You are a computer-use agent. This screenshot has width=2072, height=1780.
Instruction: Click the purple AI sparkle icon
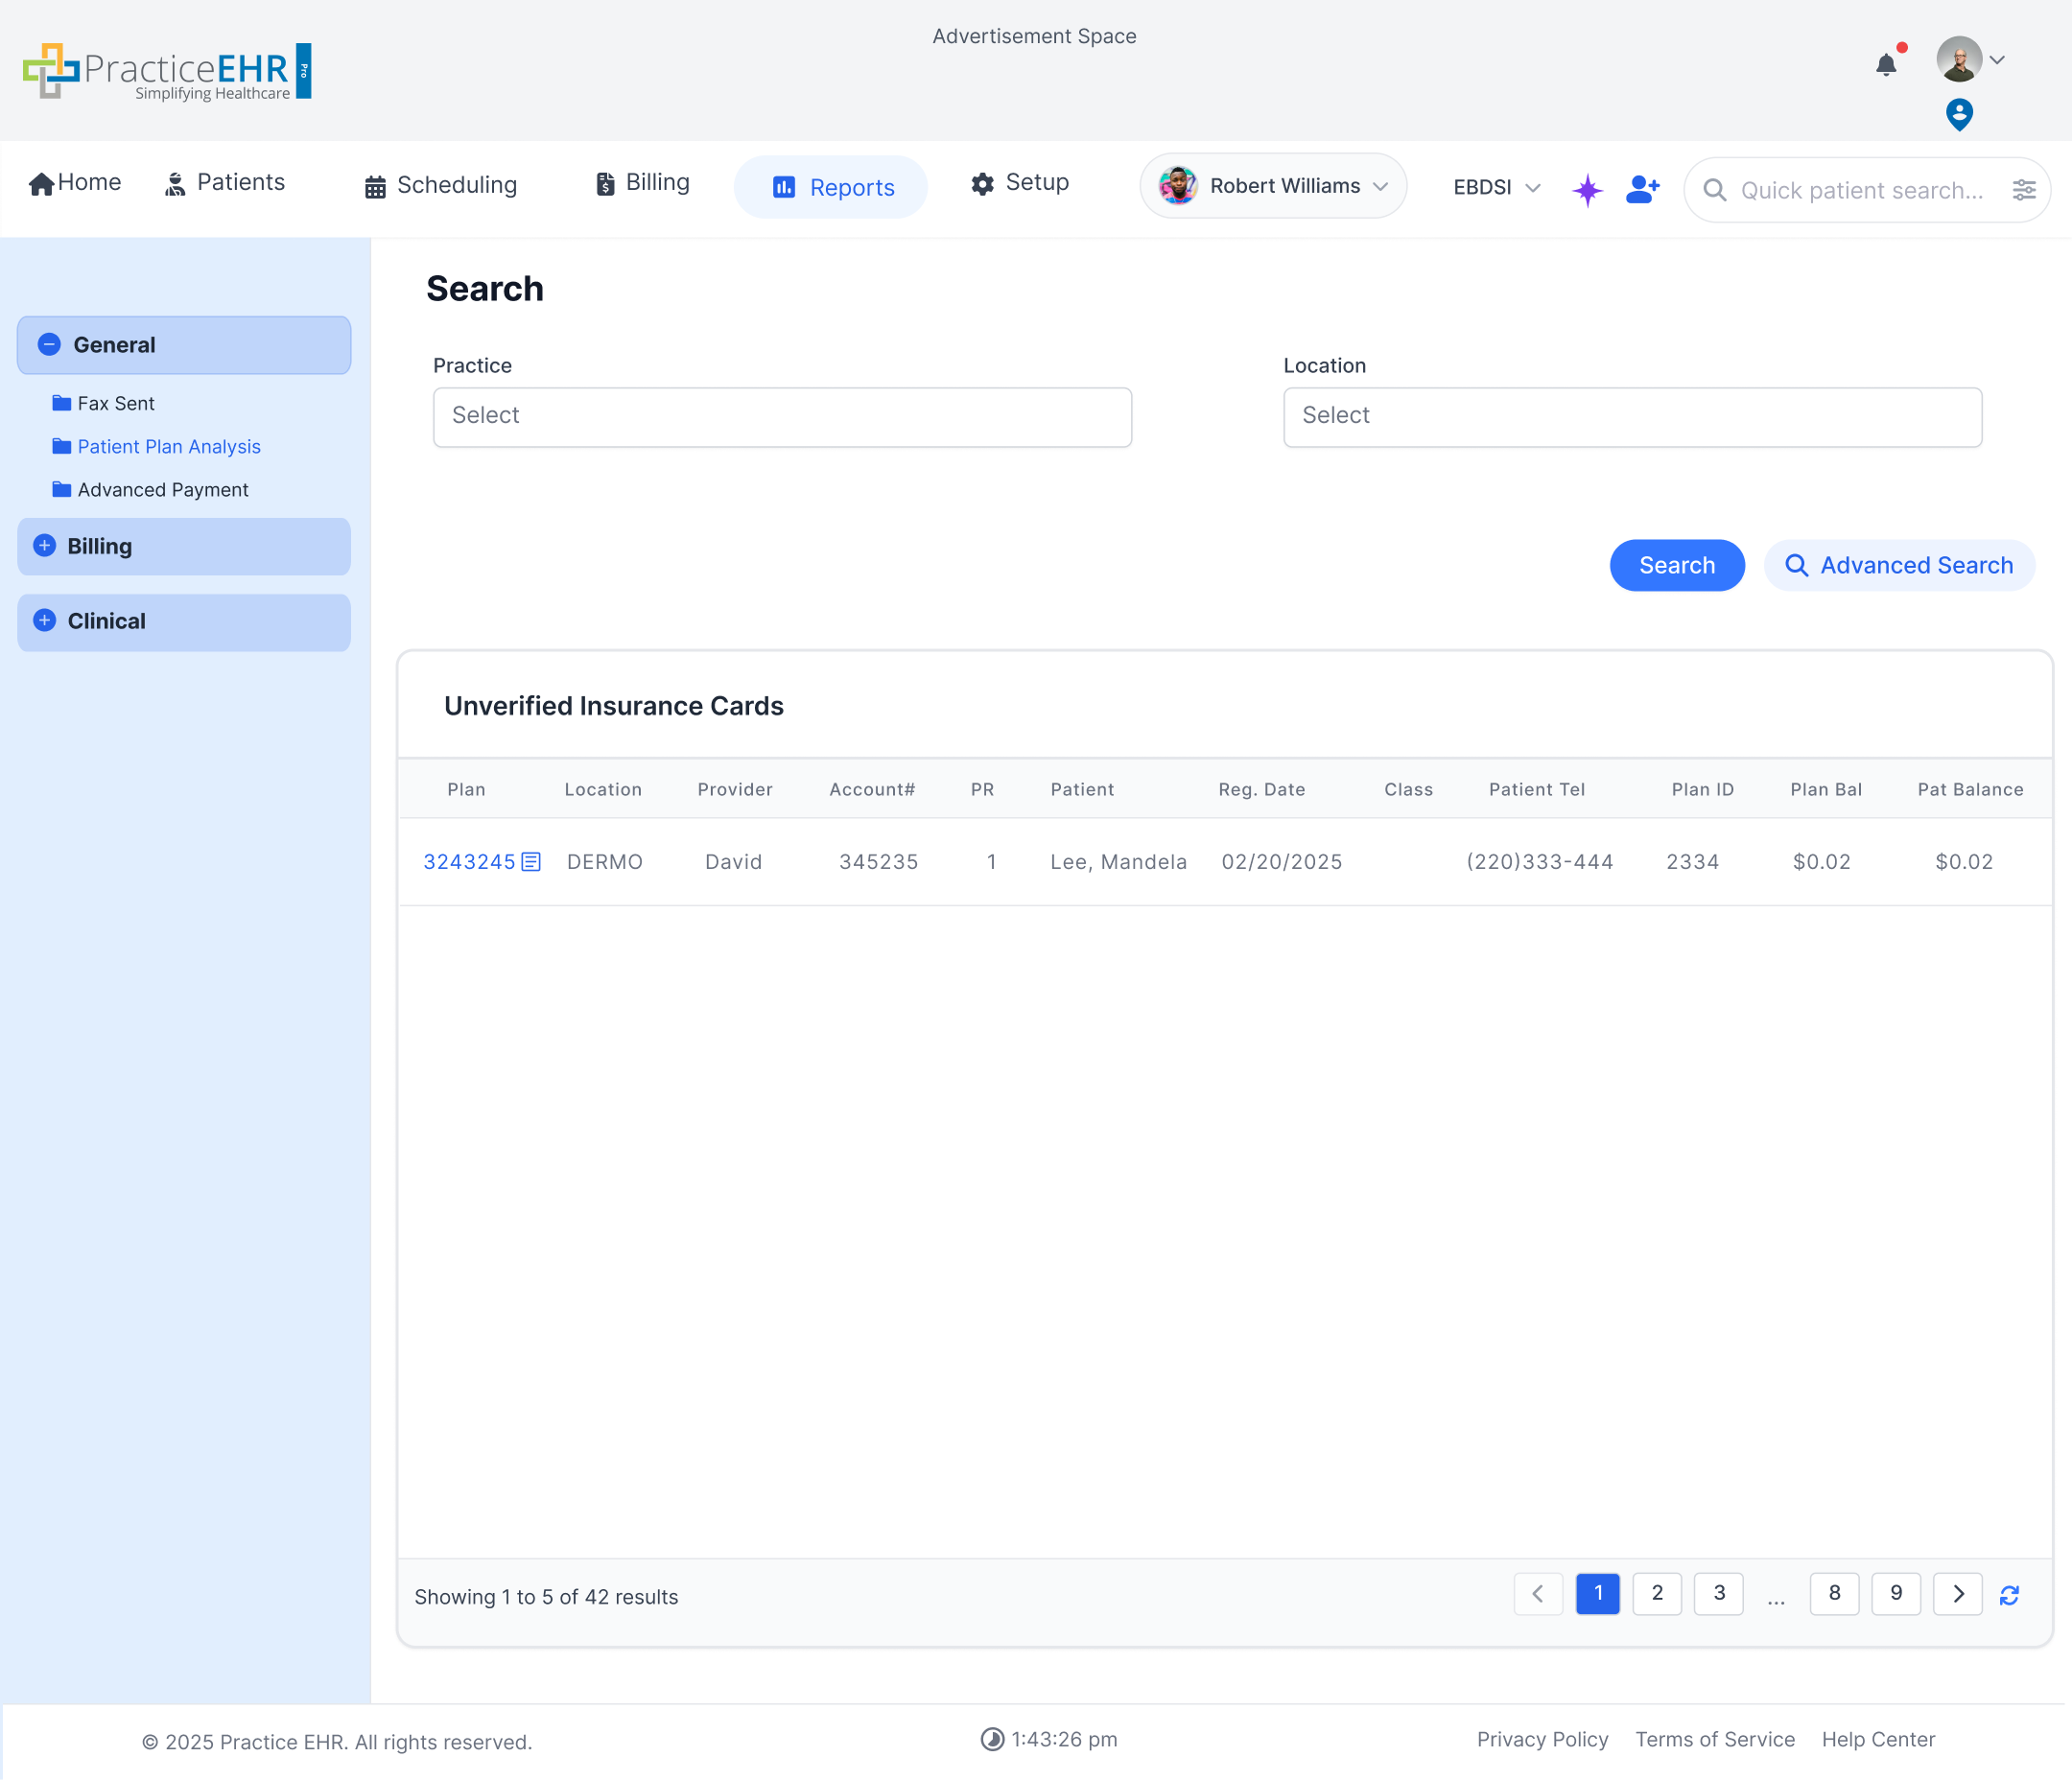(x=1587, y=190)
